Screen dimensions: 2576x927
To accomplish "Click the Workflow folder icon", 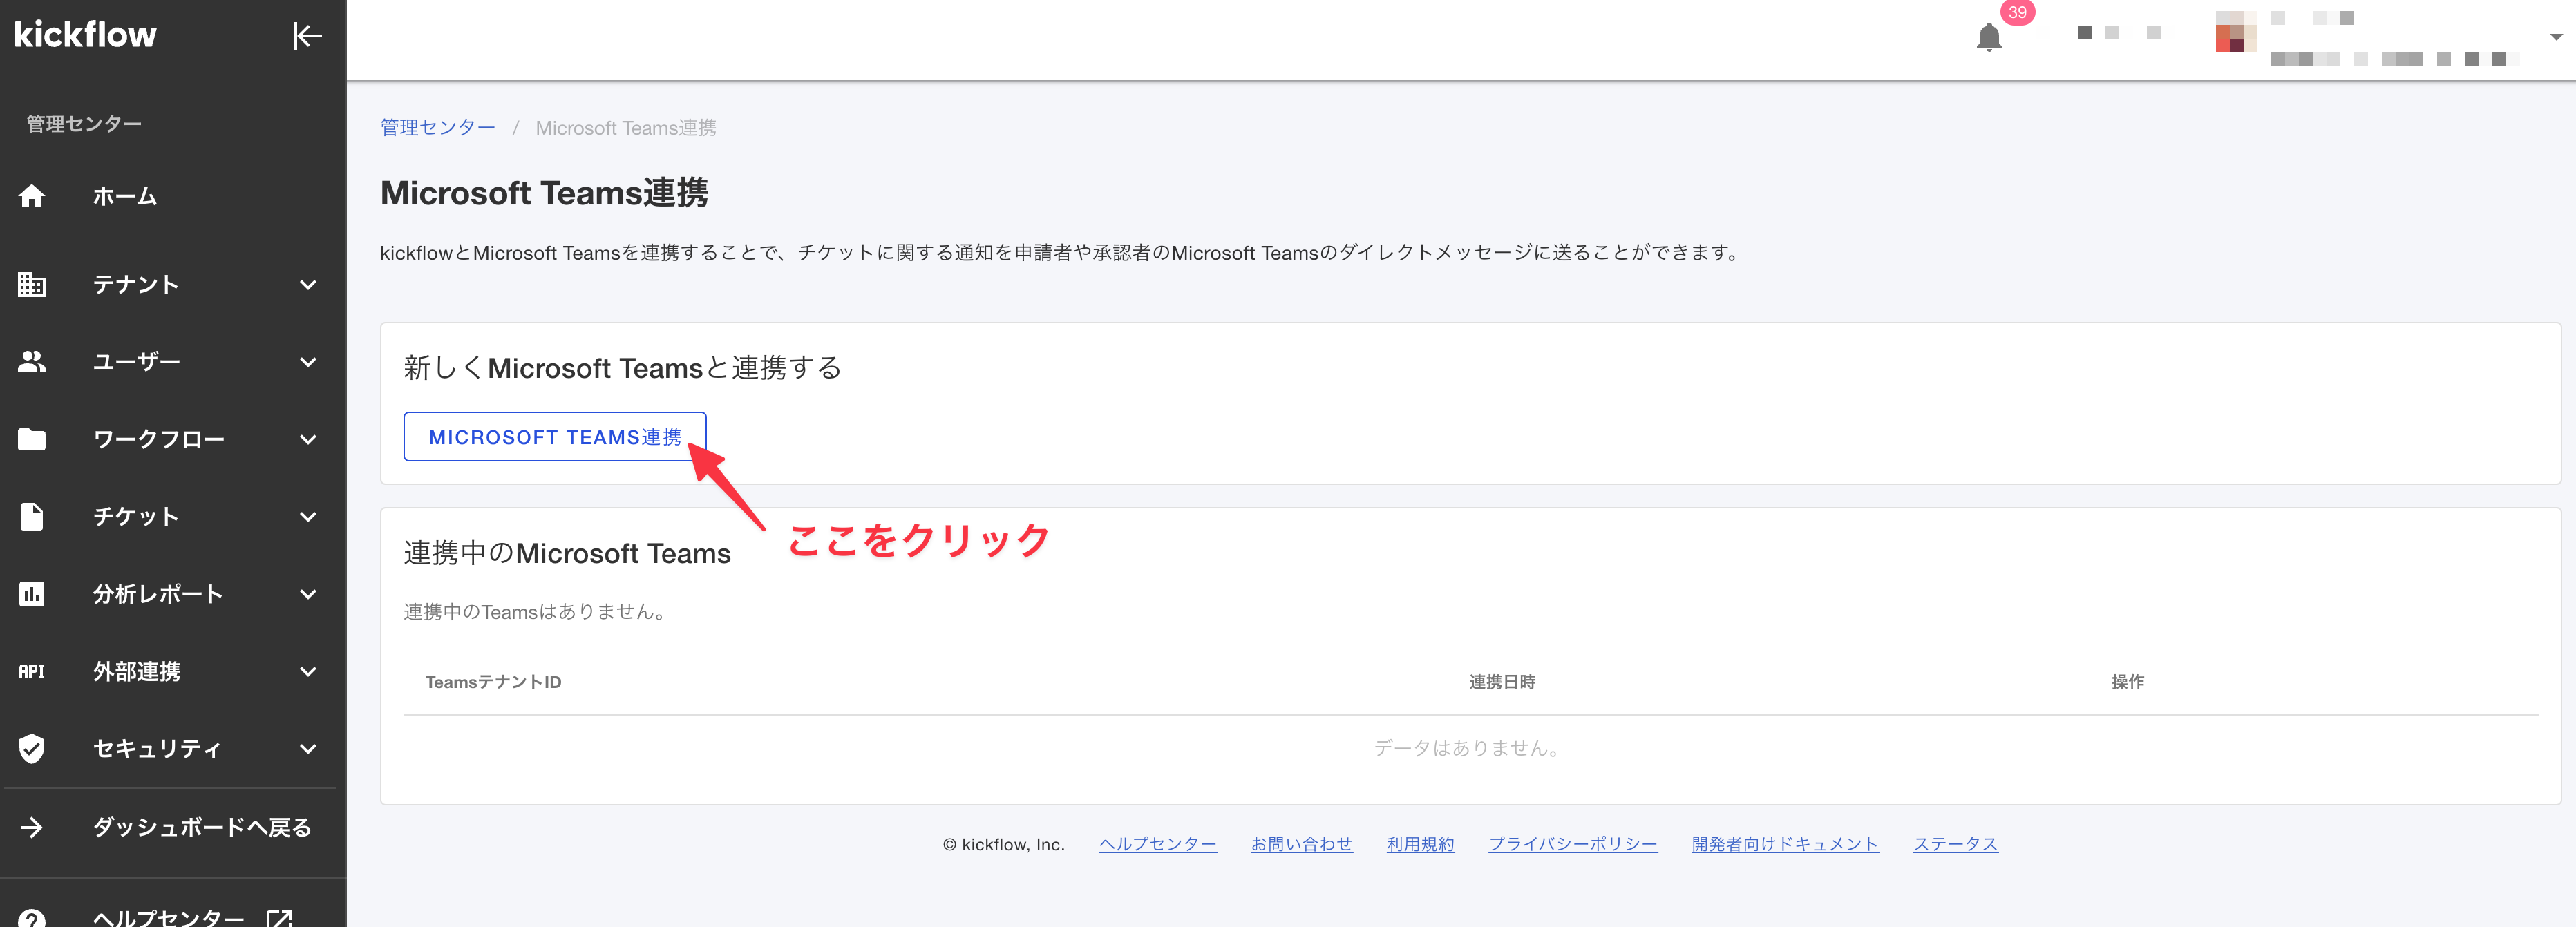I will 32,439.
